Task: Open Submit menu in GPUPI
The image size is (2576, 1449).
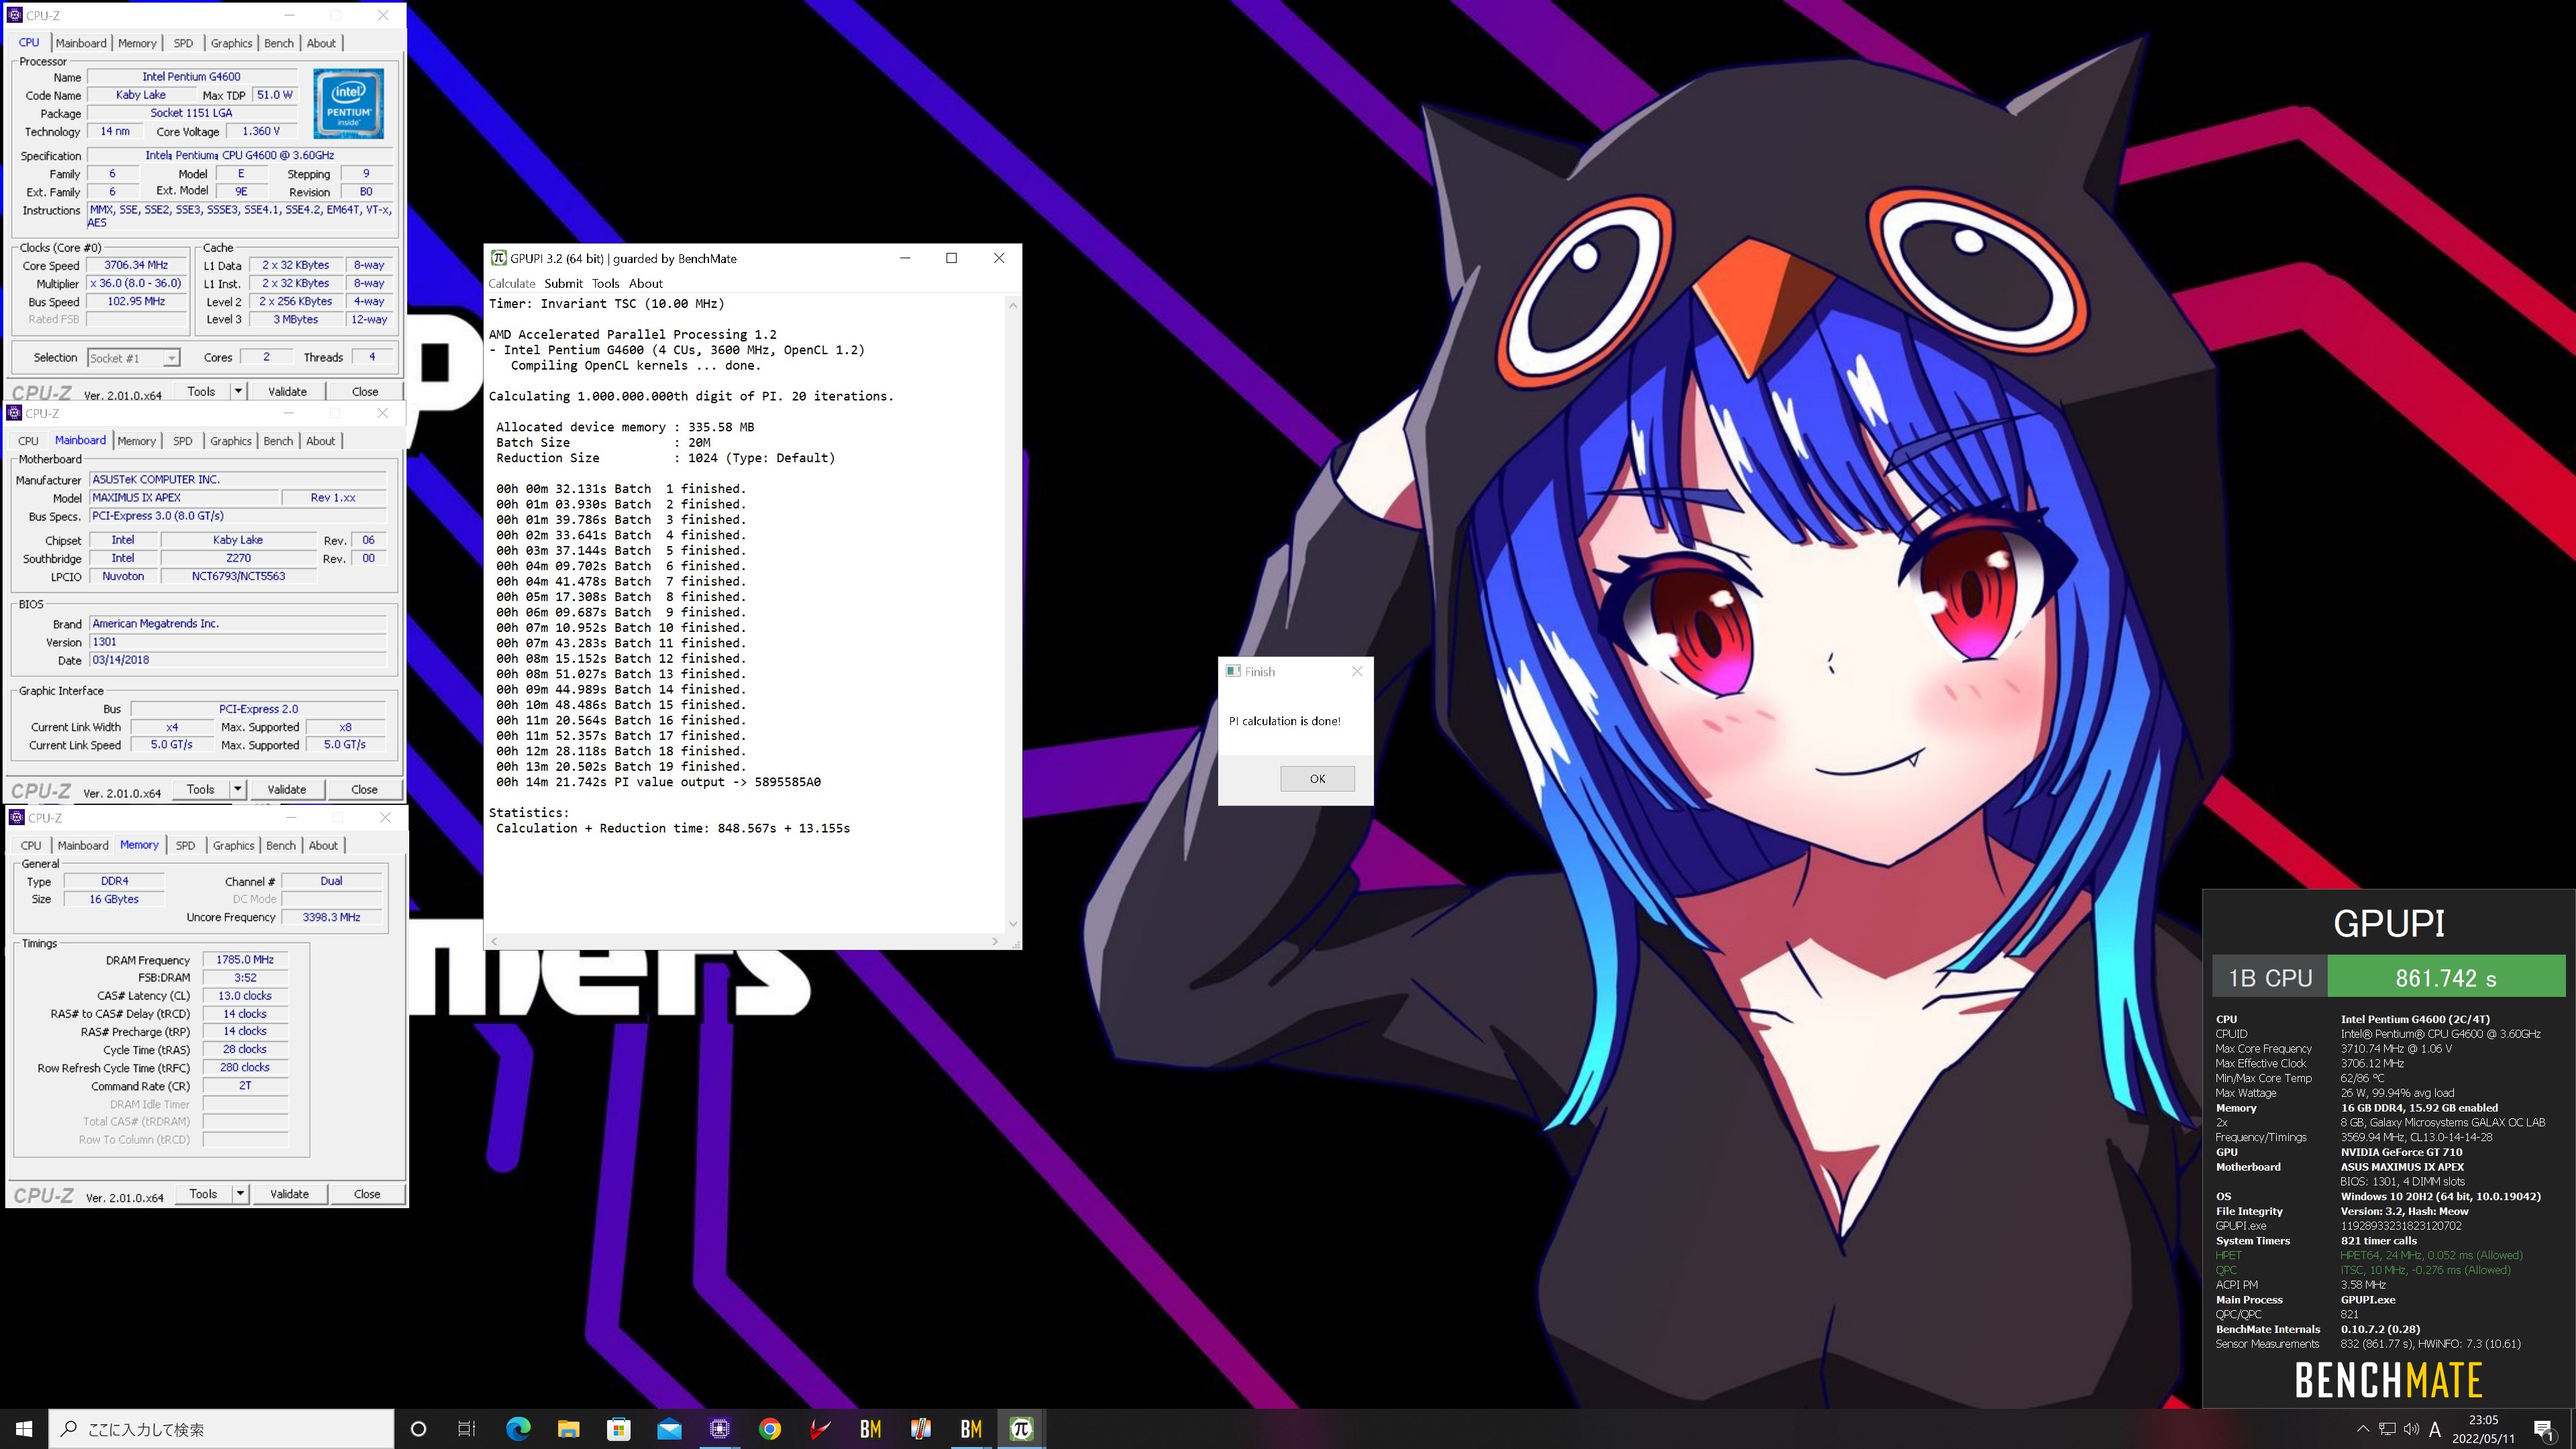Action: click(x=563, y=283)
